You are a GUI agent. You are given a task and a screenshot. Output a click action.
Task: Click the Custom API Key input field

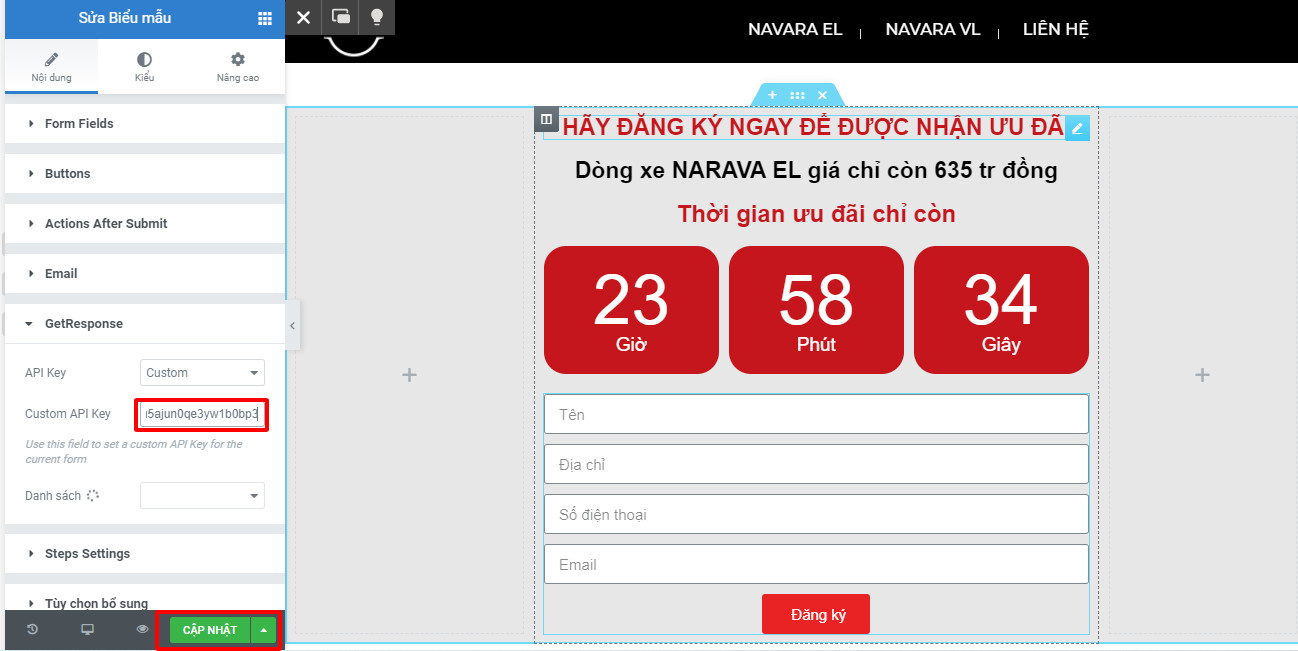(x=202, y=413)
